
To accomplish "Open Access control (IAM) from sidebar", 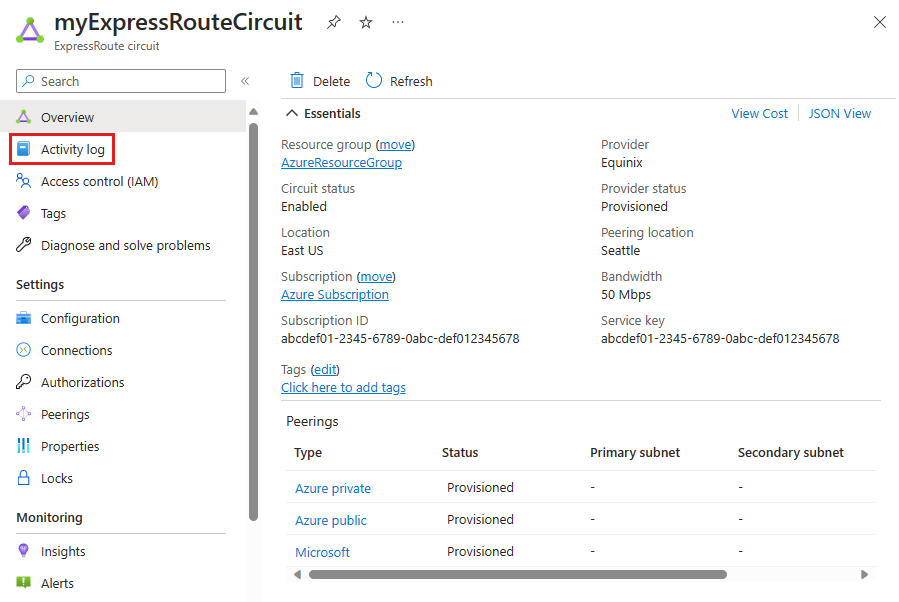I will [99, 181].
